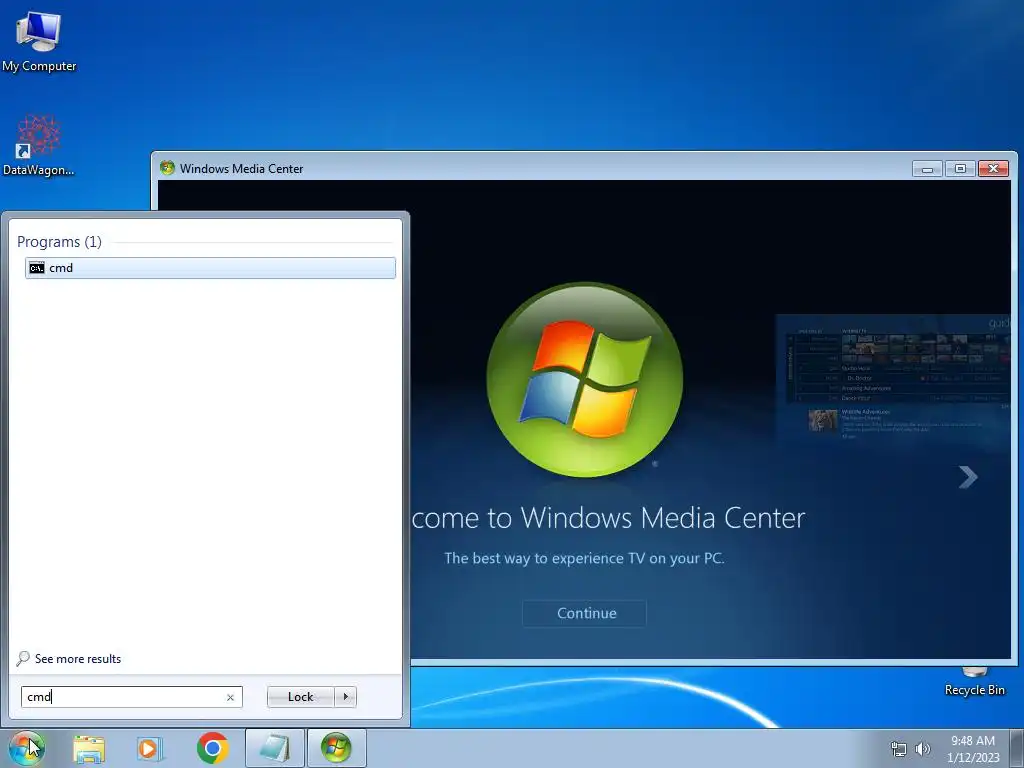Click the next arrow chevron in Media Center
This screenshot has height=768, width=1024.
click(968, 477)
